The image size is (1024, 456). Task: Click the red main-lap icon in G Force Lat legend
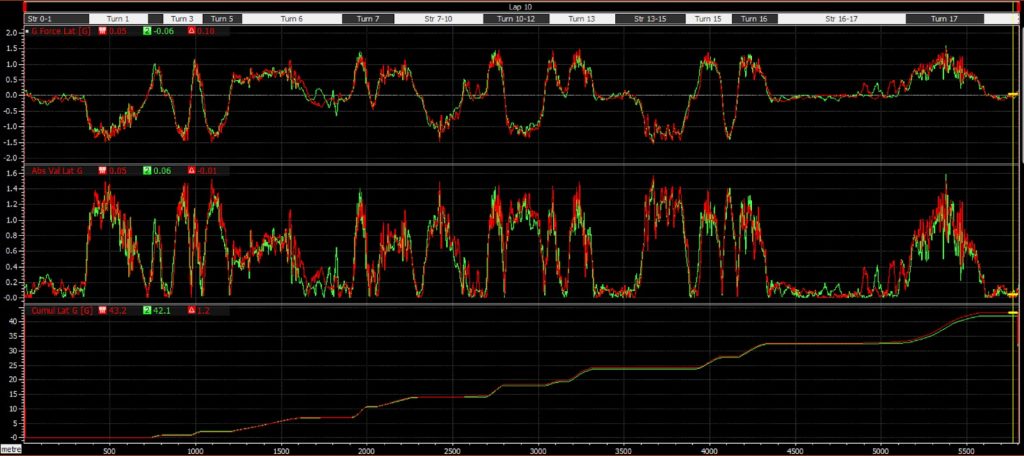[x=101, y=32]
